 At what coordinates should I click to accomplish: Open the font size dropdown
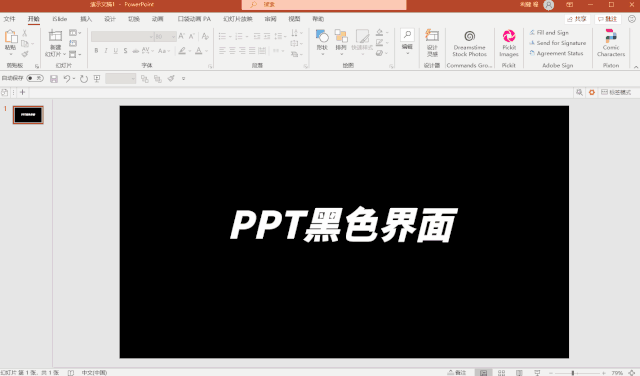click(x=173, y=37)
